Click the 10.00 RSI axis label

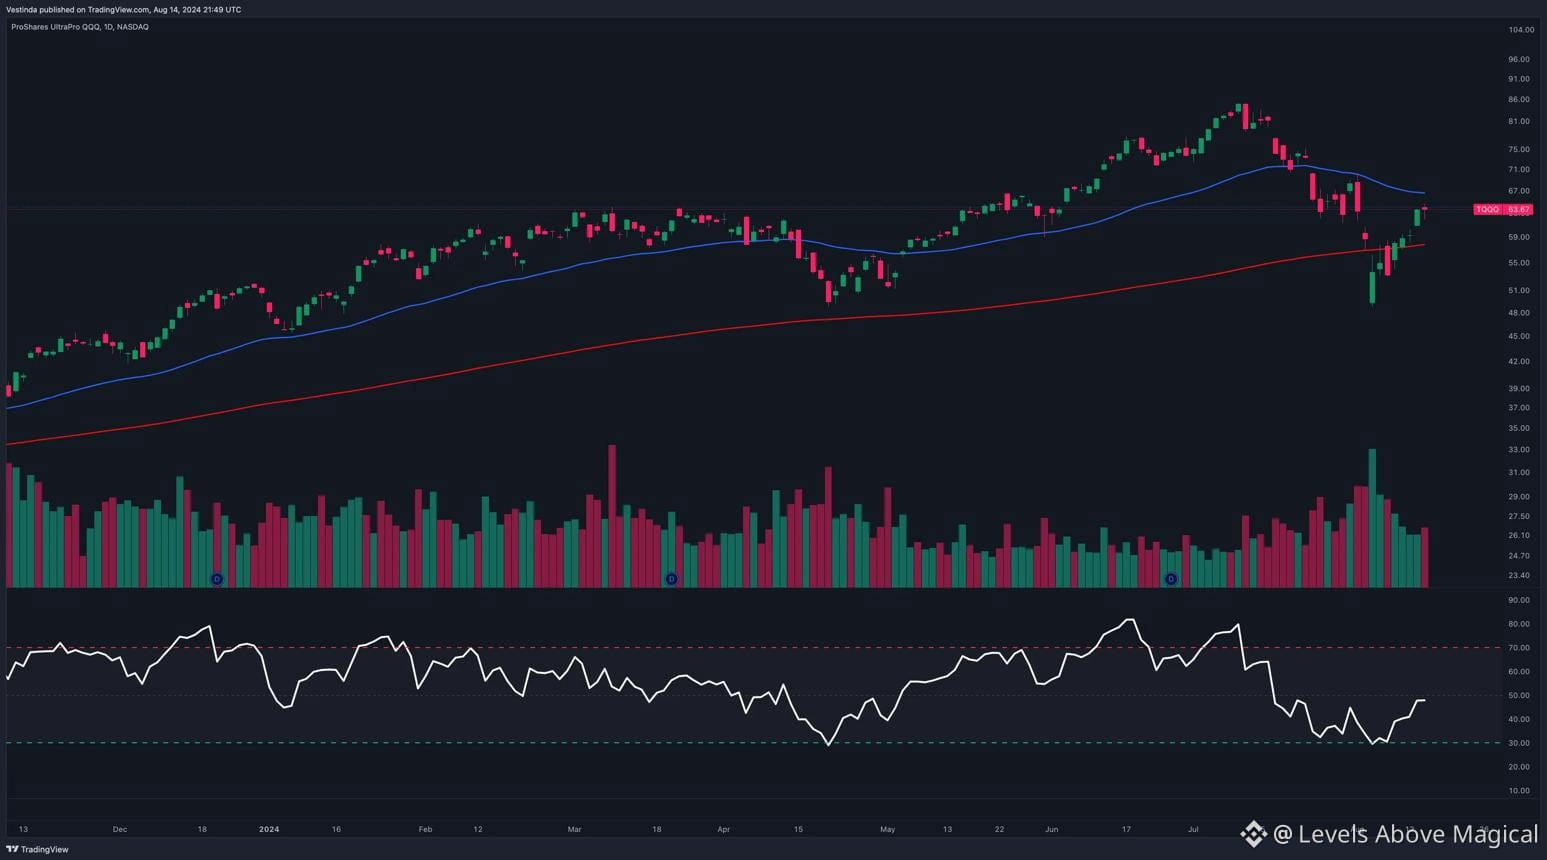(1520, 790)
